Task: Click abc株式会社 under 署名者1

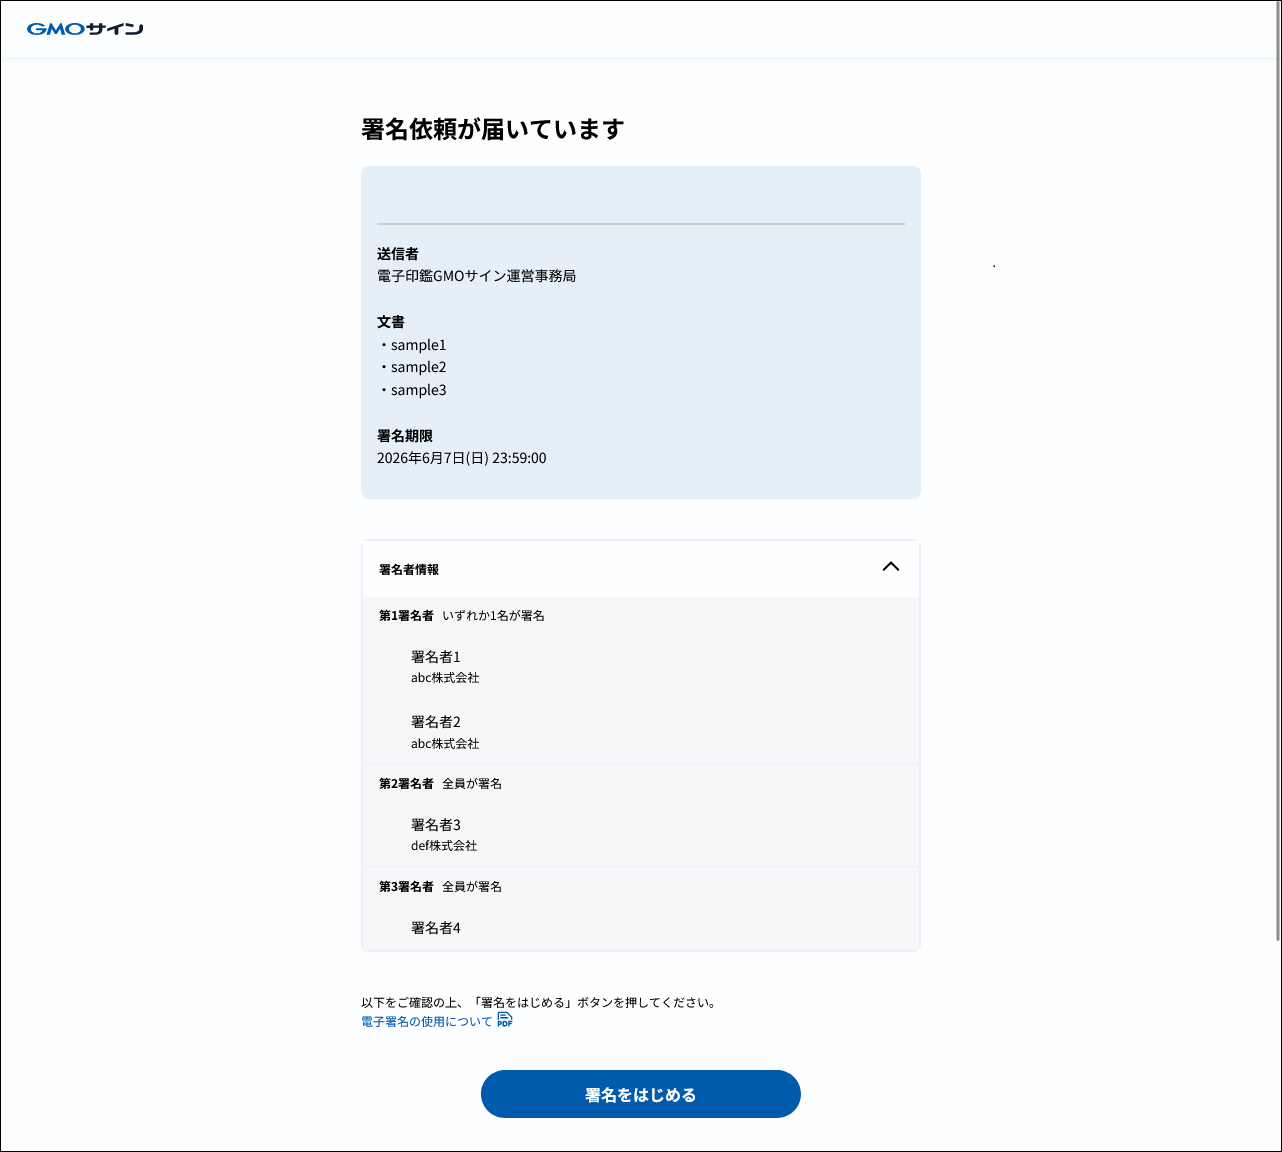Action: point(445,678)
